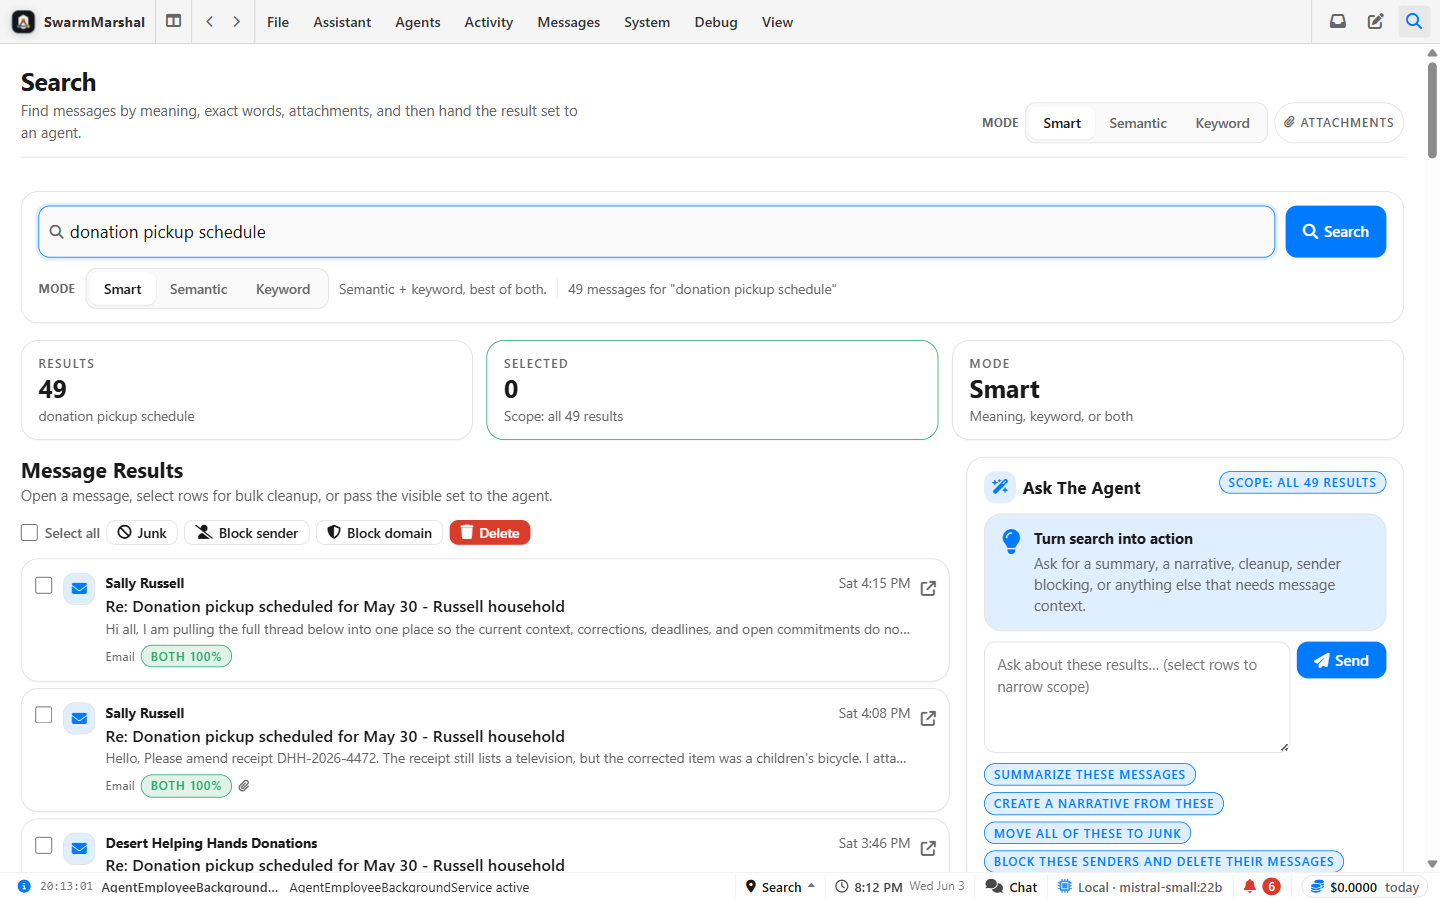Open Sally Russell 4:08 PM message externally

(x=928, y=718)
